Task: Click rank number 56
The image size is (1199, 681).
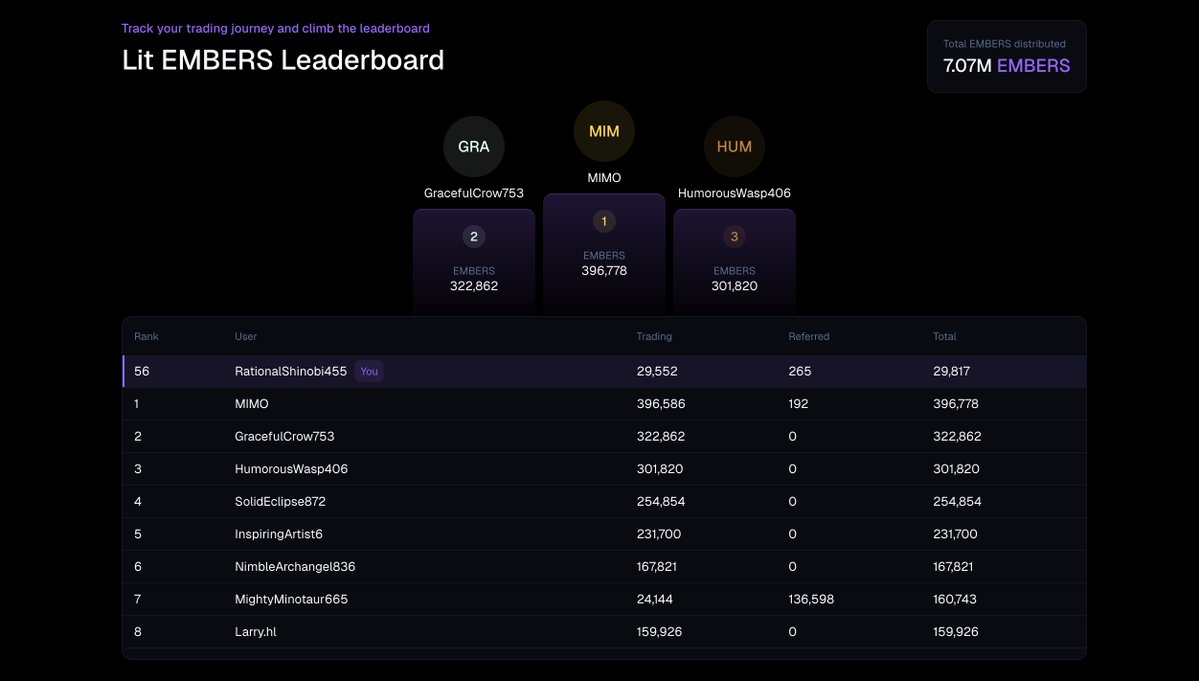Action: [x=141, y=371]
